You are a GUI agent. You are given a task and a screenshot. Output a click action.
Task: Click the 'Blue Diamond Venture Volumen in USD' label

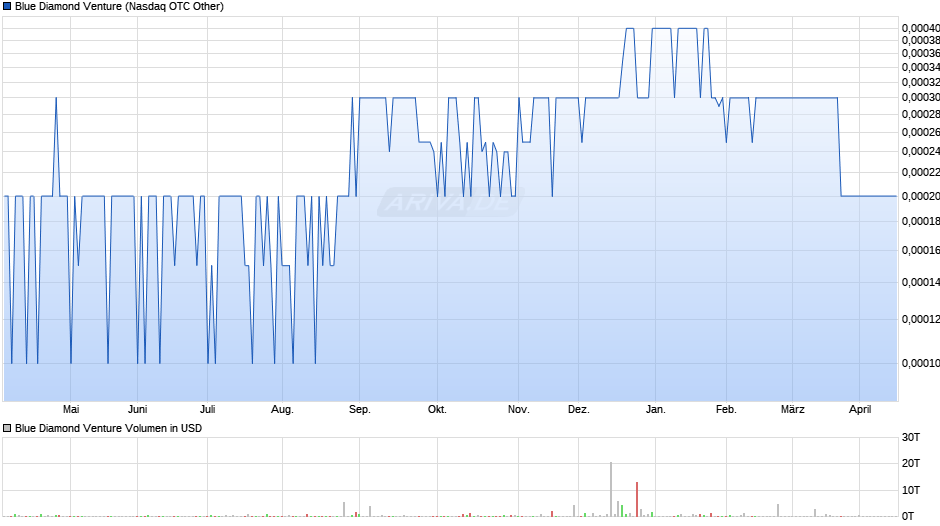click(x=109, y=428)
